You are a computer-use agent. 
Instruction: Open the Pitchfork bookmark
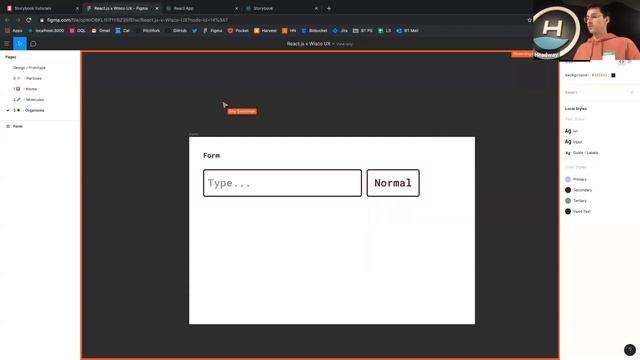tap(148, 31)
